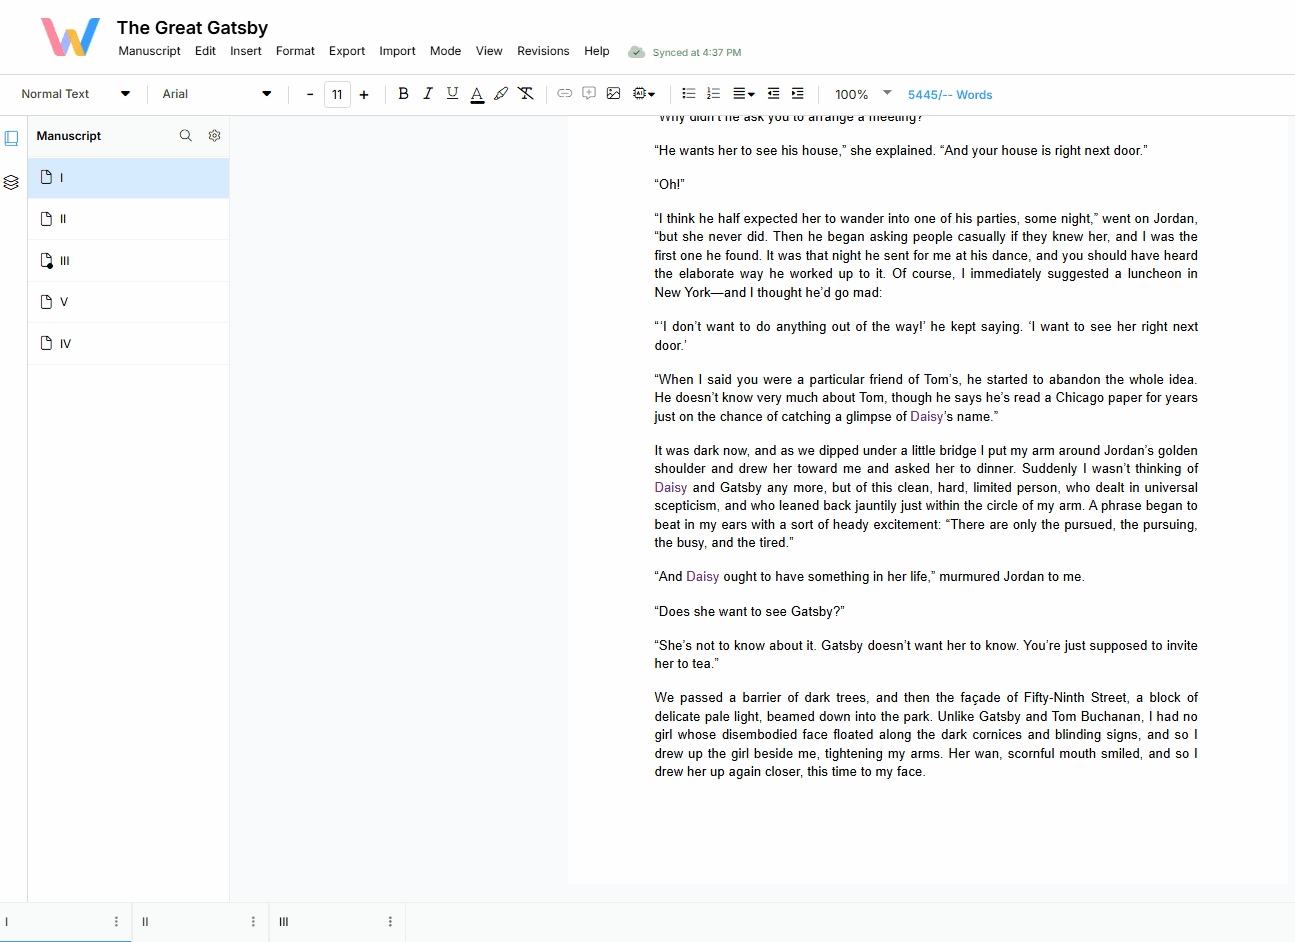Open the 100% zoom dropdown

(862, 94)
